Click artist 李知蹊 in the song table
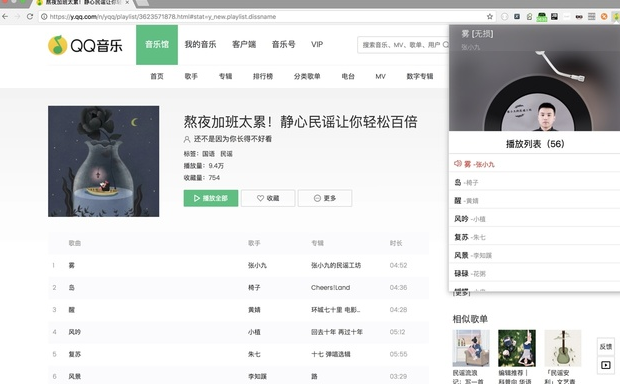Viewport: 620px width, 388px height. [x=257, y=376]
